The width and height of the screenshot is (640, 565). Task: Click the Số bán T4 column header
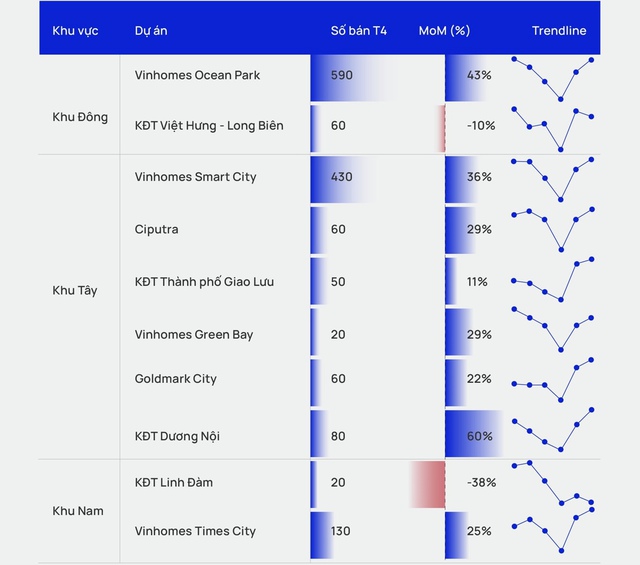point(358,31)
